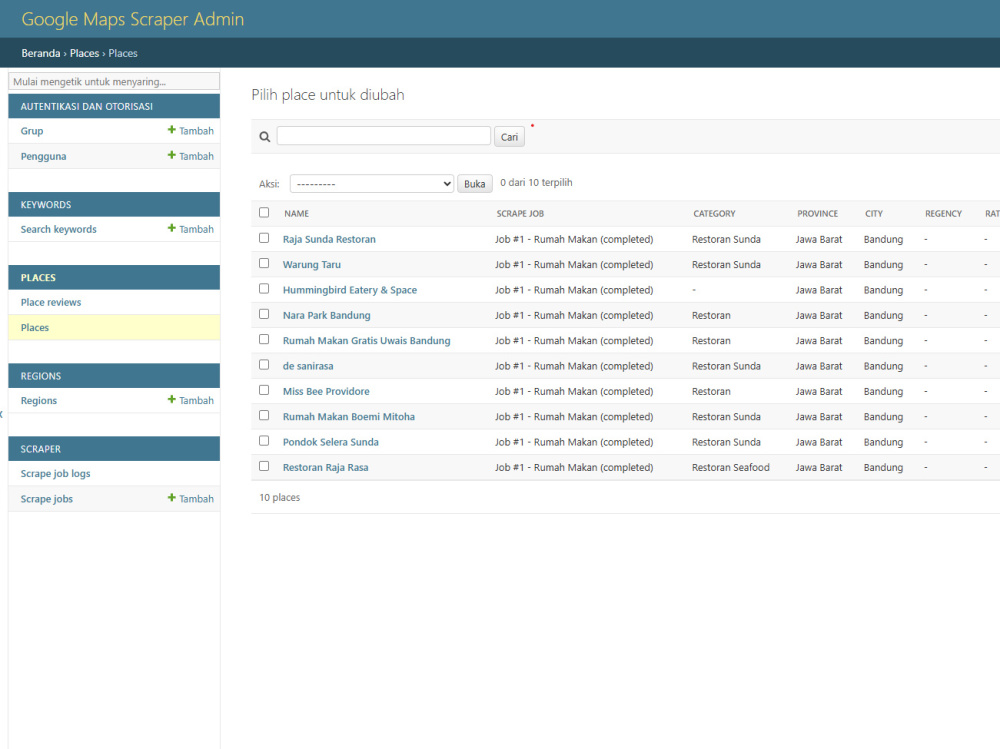Sort by SCRAPE JOB column header

pyautogui.click(x=520, y=214)
